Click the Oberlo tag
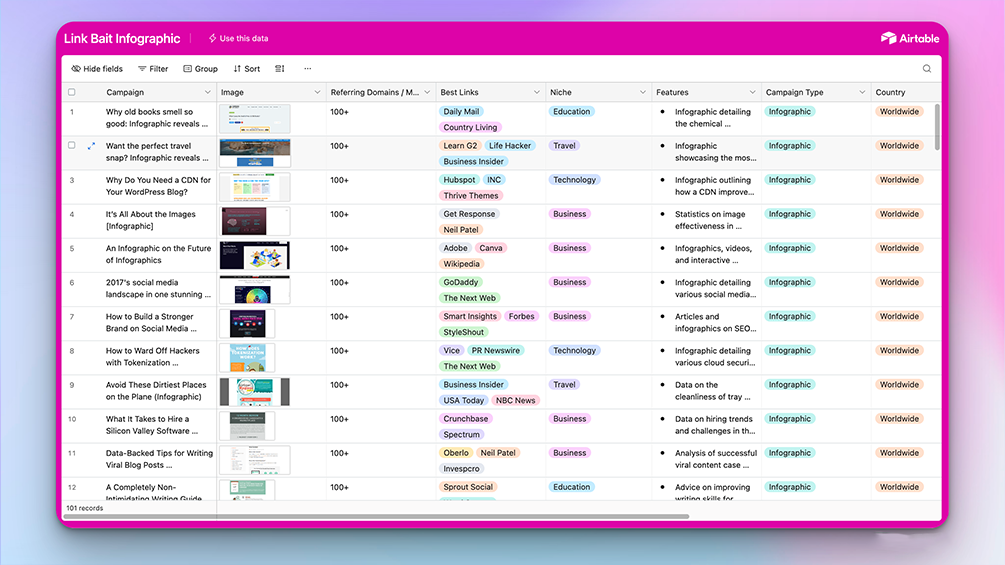Viewport: 1005px width, 565px height. tap(456, 453)
